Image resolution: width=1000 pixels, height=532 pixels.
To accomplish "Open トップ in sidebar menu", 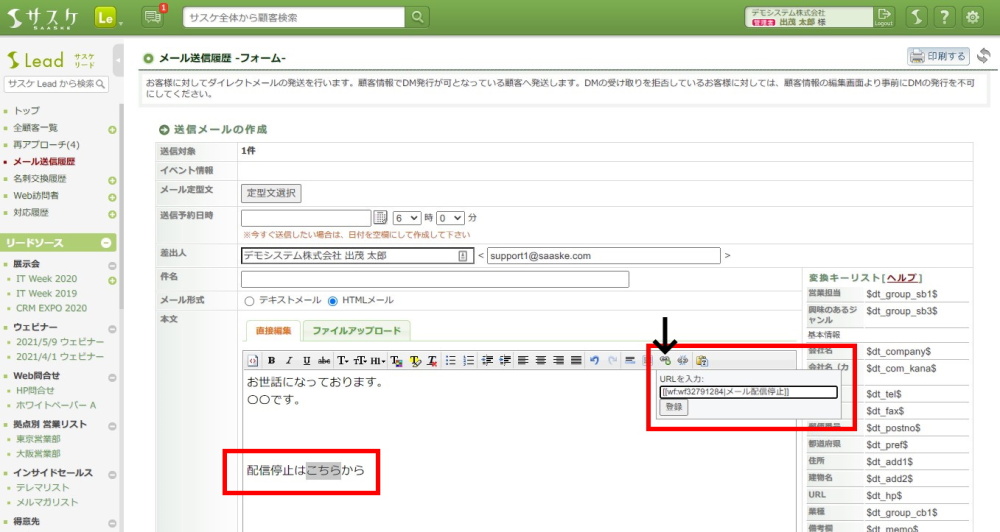I will coord(27,110).
